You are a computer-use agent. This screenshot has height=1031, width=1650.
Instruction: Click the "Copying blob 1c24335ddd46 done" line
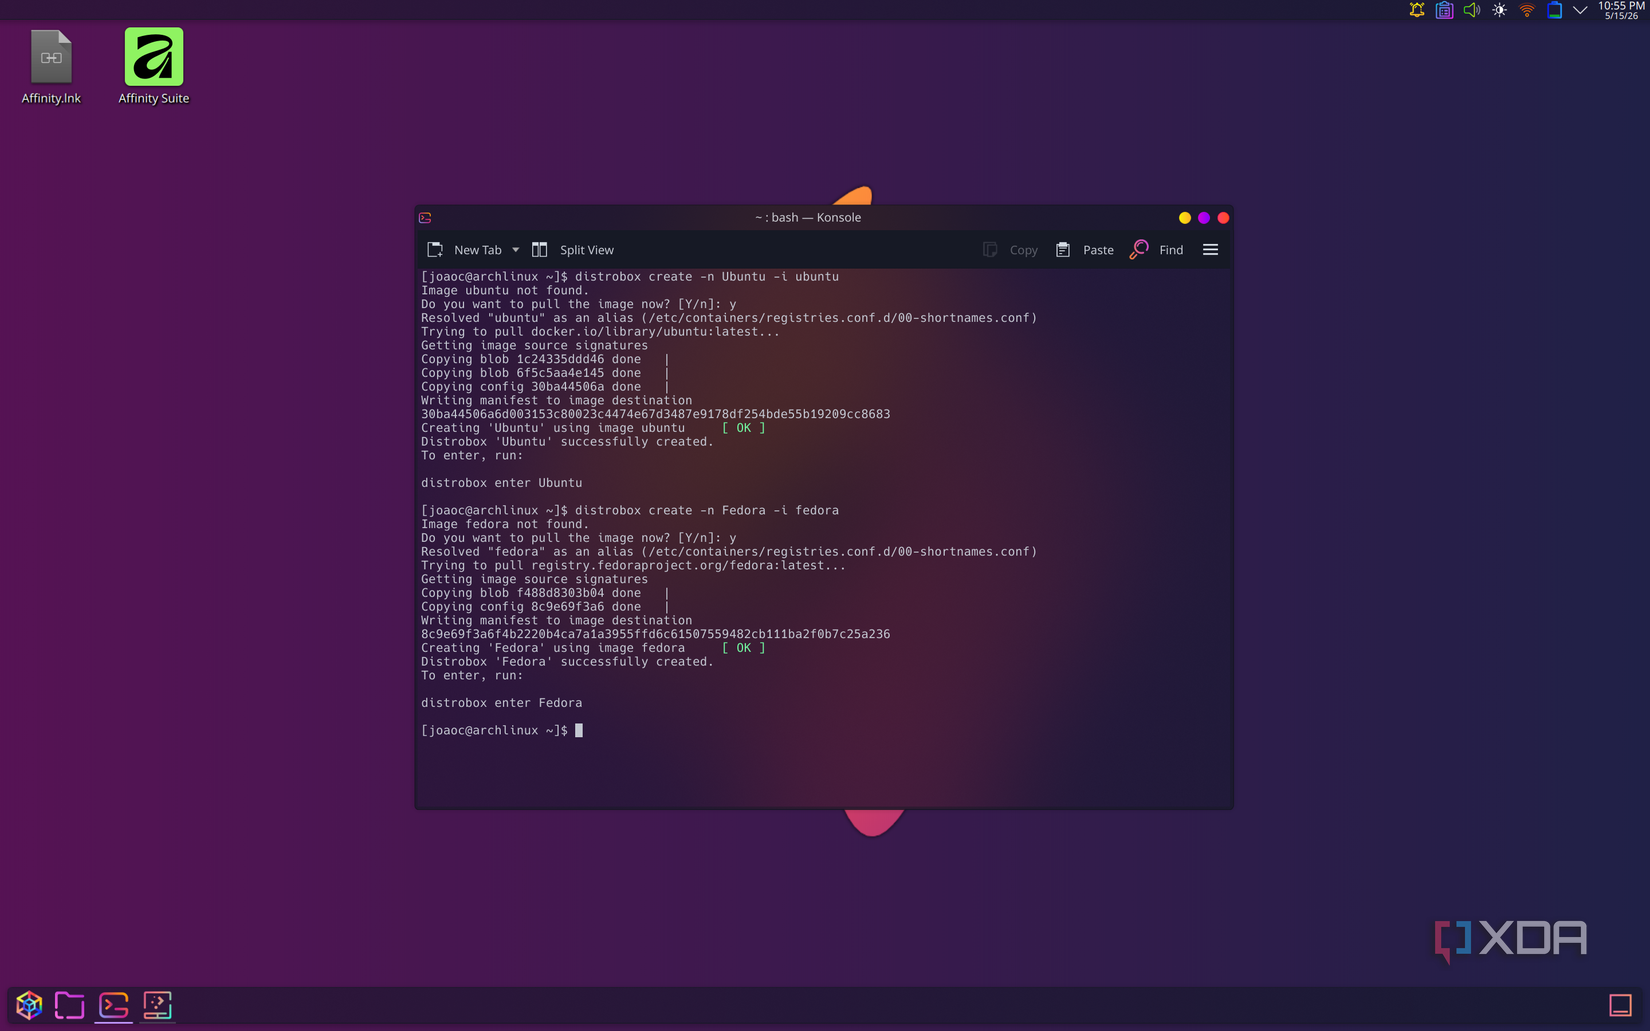point(531,359)
